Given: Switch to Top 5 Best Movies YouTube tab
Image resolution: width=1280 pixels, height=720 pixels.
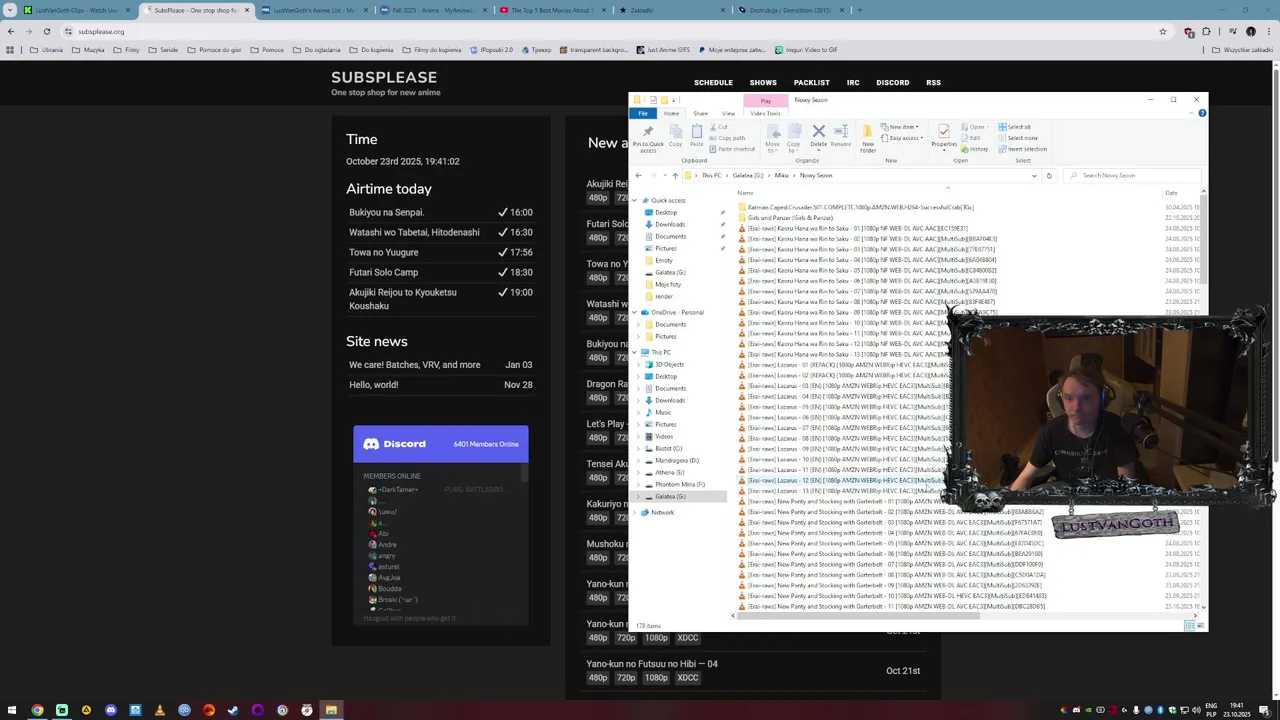Looking at the screenshot, I should point(551,10).
